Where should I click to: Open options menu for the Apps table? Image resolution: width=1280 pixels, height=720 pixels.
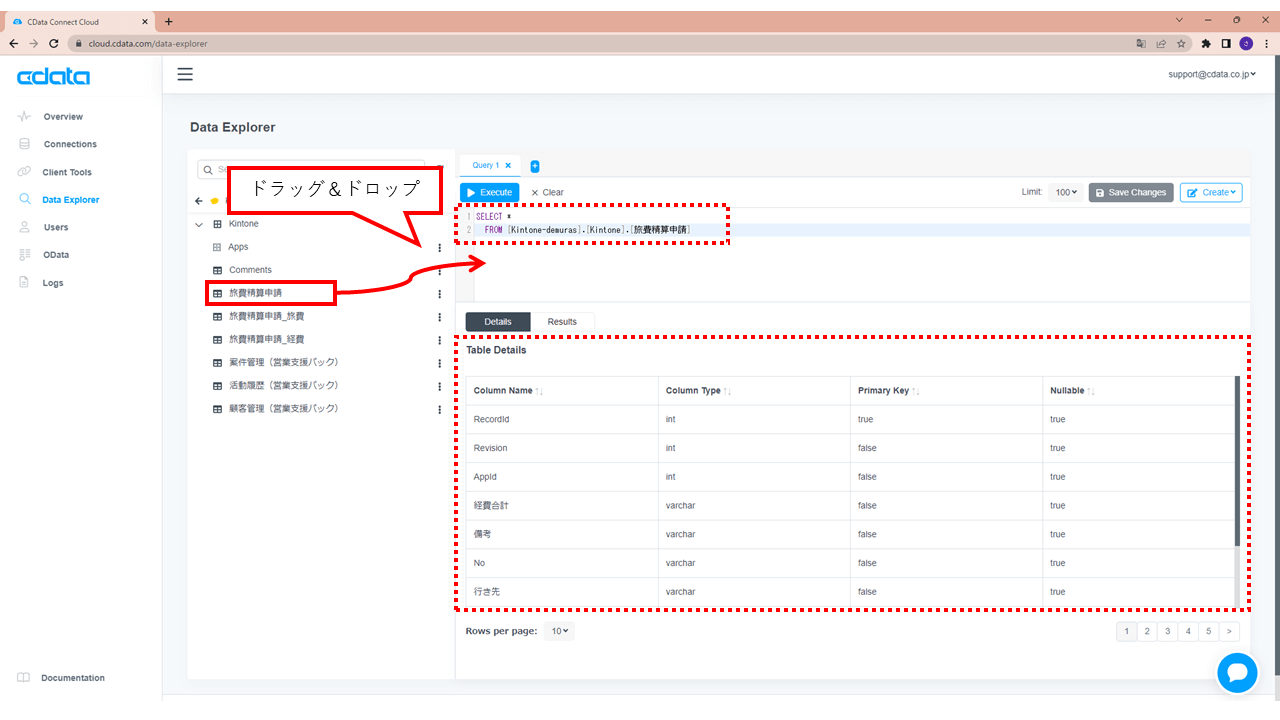[439, 248]
